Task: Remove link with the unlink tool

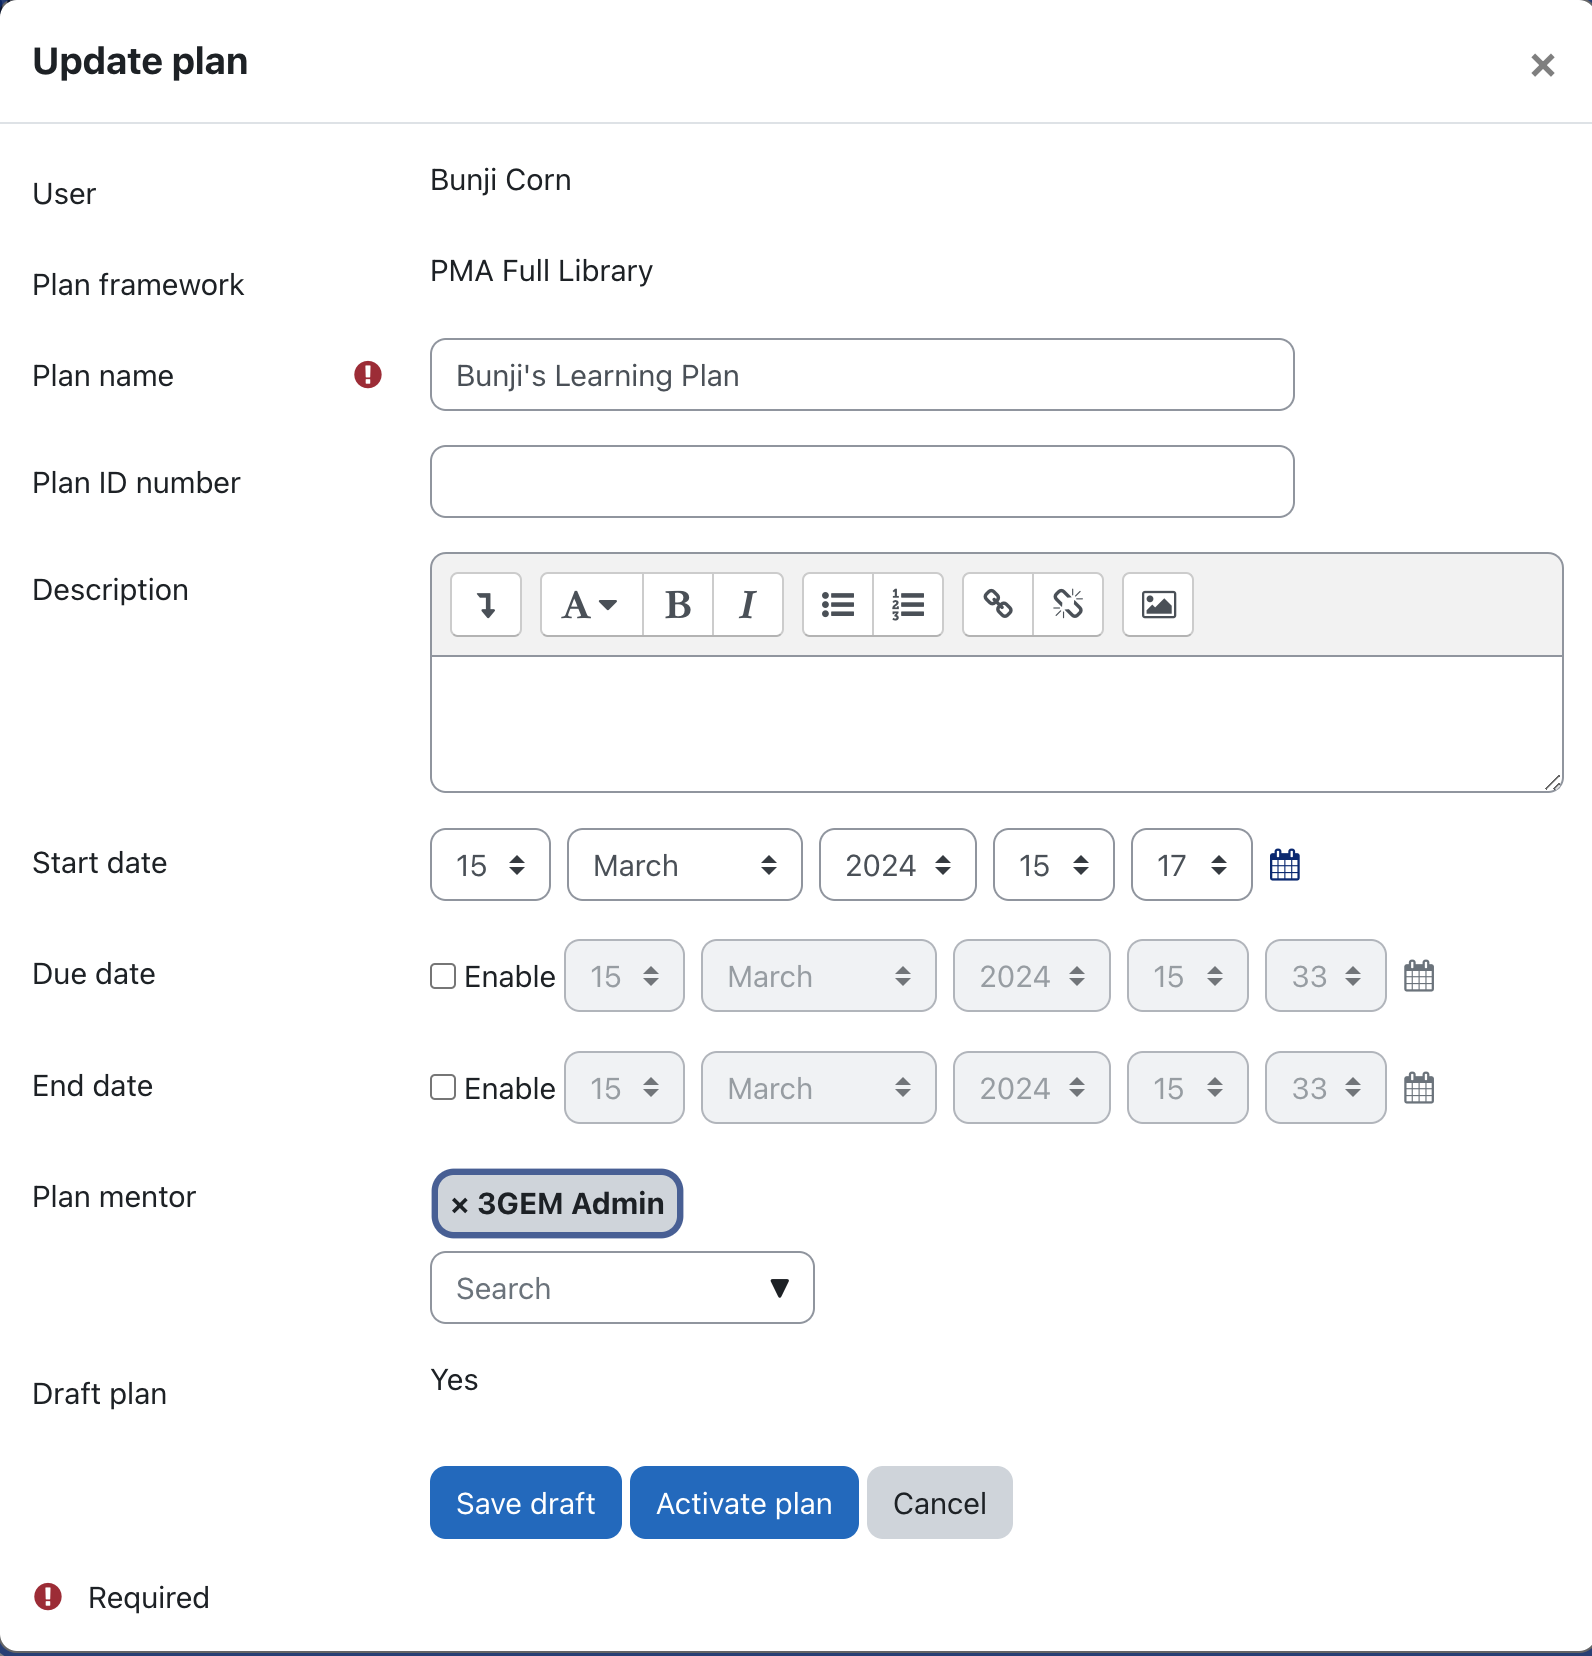Action: [1068, 605]
